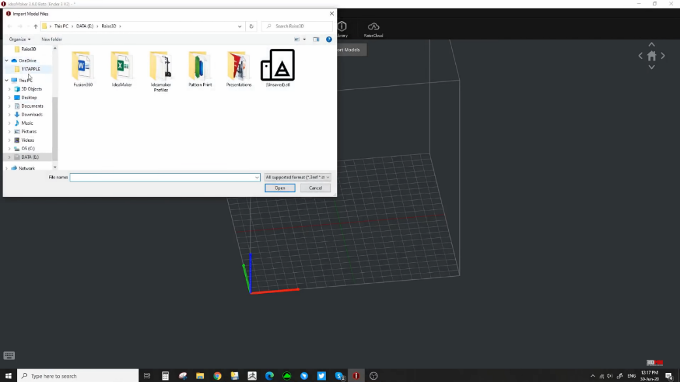Click the Search Raise3D box
Image resolution: width=680 pixels, height=382 pixels.
pyautogui.click(x=297, y=26)
